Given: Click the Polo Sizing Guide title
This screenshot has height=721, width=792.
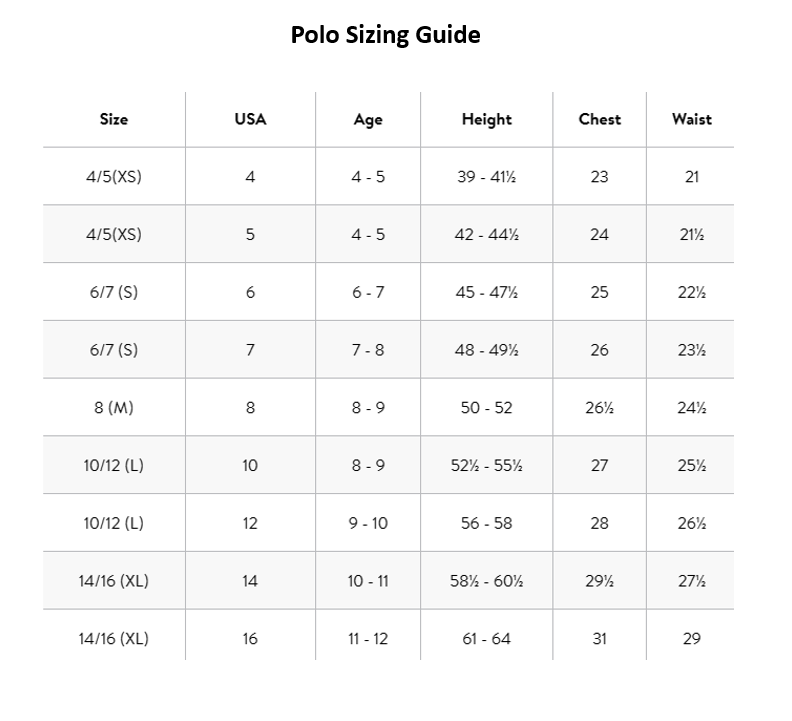Looking at the screenshot, I should click(385, 35).
